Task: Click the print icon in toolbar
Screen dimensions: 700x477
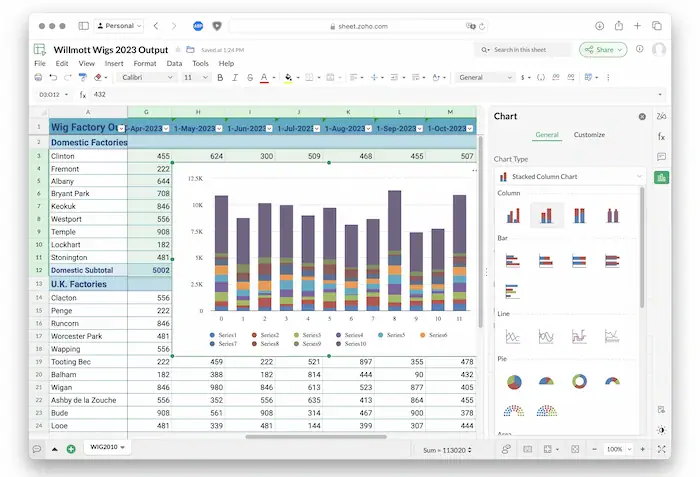Action: tap(39, 77)
